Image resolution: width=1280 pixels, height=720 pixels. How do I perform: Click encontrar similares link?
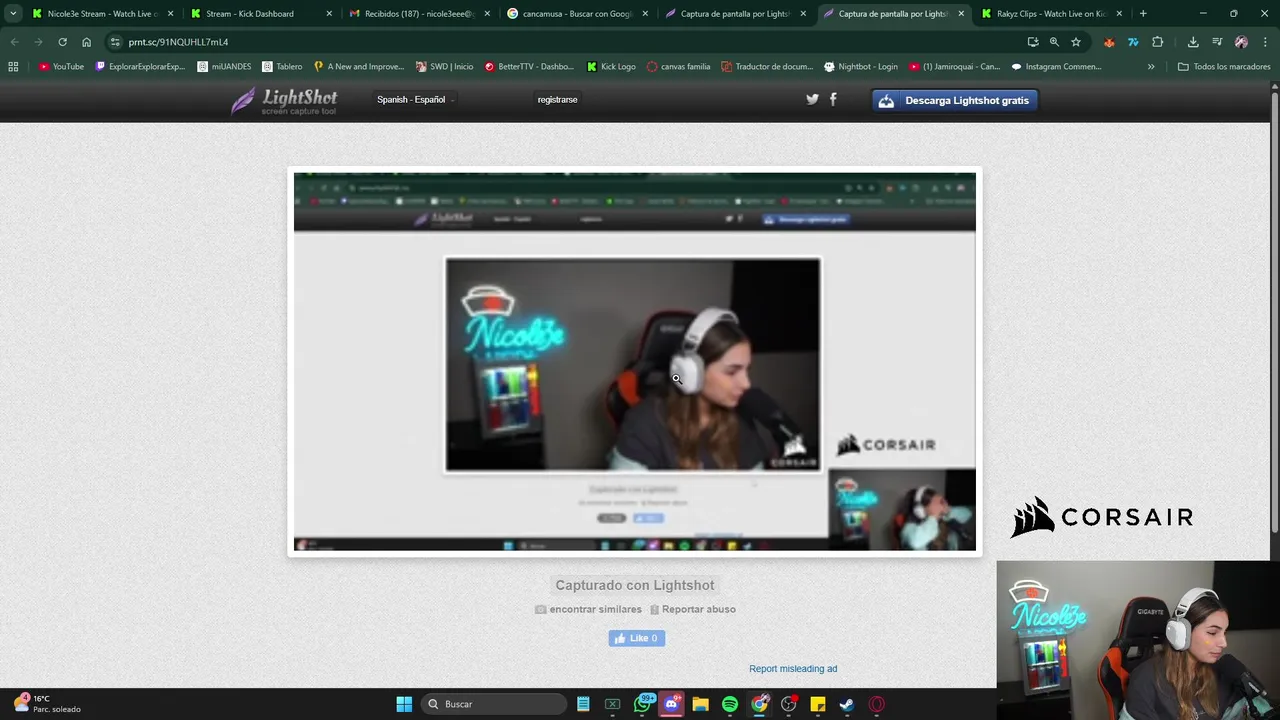(x=588, y=609)
